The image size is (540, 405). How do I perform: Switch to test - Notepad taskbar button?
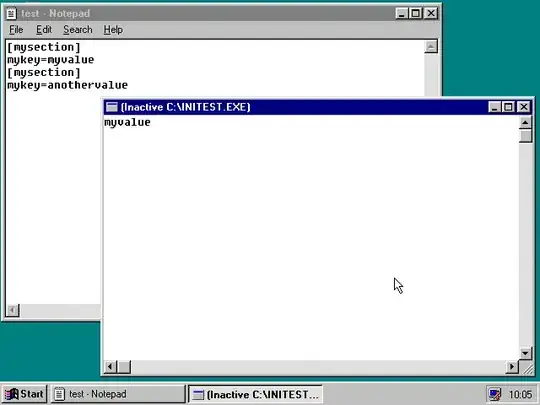tap(118, 394)
